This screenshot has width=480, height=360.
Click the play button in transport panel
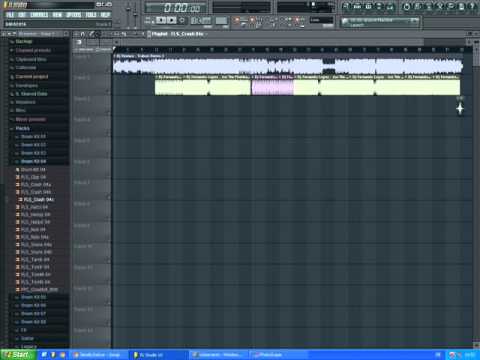click(161, 20)
